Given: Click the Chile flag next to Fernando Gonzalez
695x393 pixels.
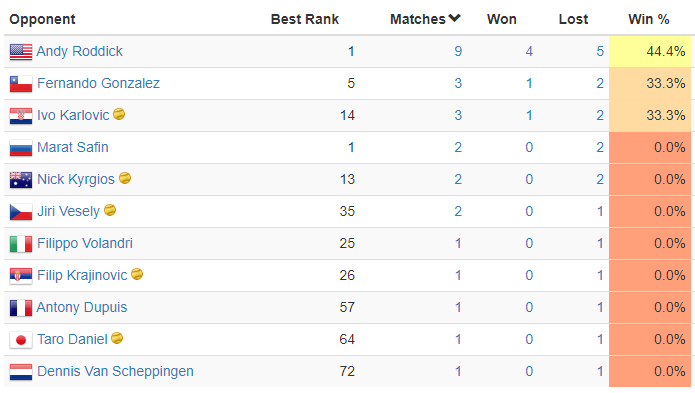Looking at the screenshot, I should pos(21,84).
